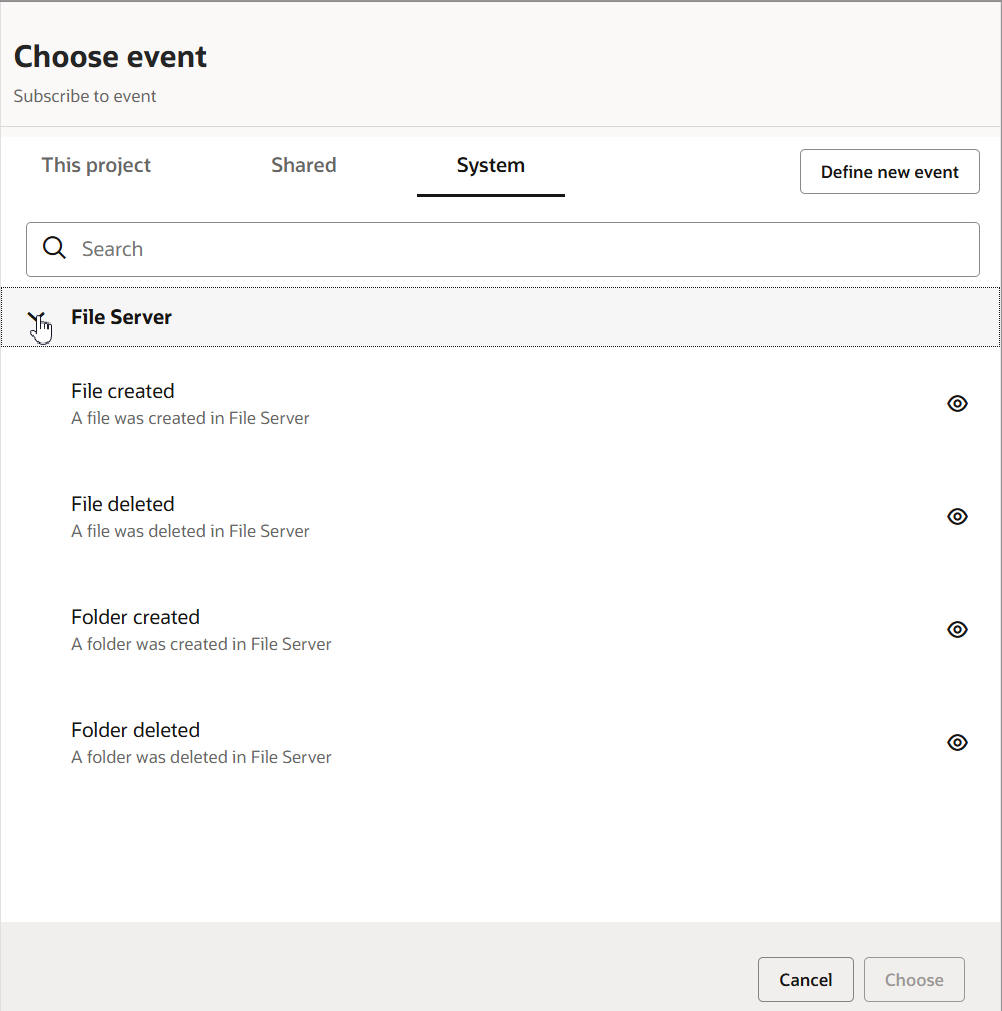
Task: Click the File Server group header label
Action: tap(121, 317)
